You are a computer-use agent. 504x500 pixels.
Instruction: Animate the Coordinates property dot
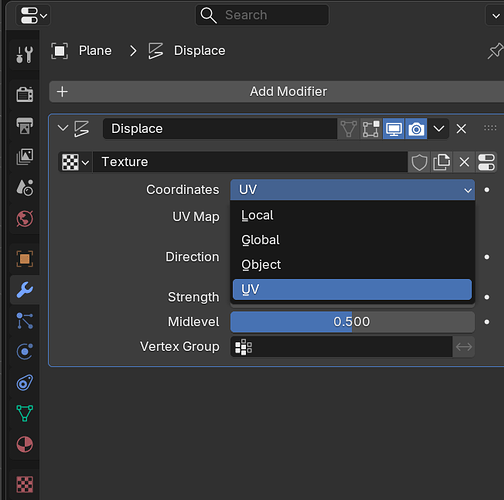(x=487, y=190)
